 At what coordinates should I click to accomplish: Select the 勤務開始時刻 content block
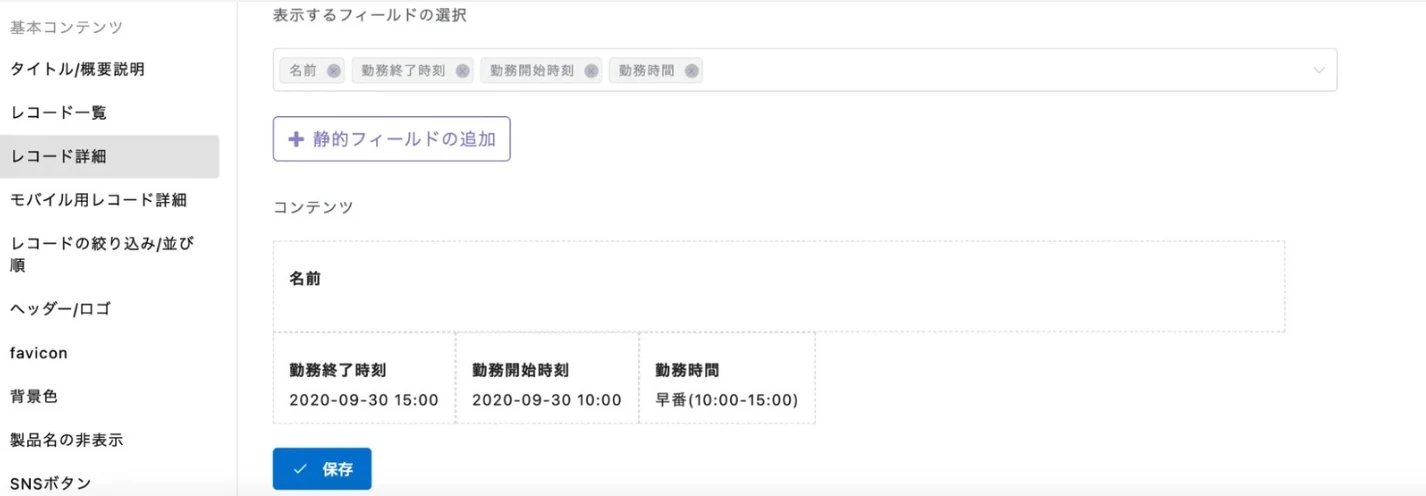pyautogui.click(x=547, y=378)
